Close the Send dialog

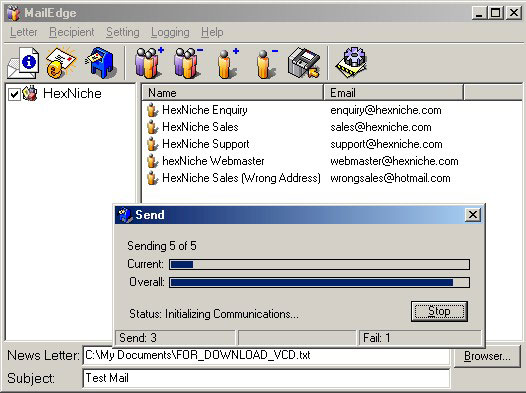[x=473, y=215]
